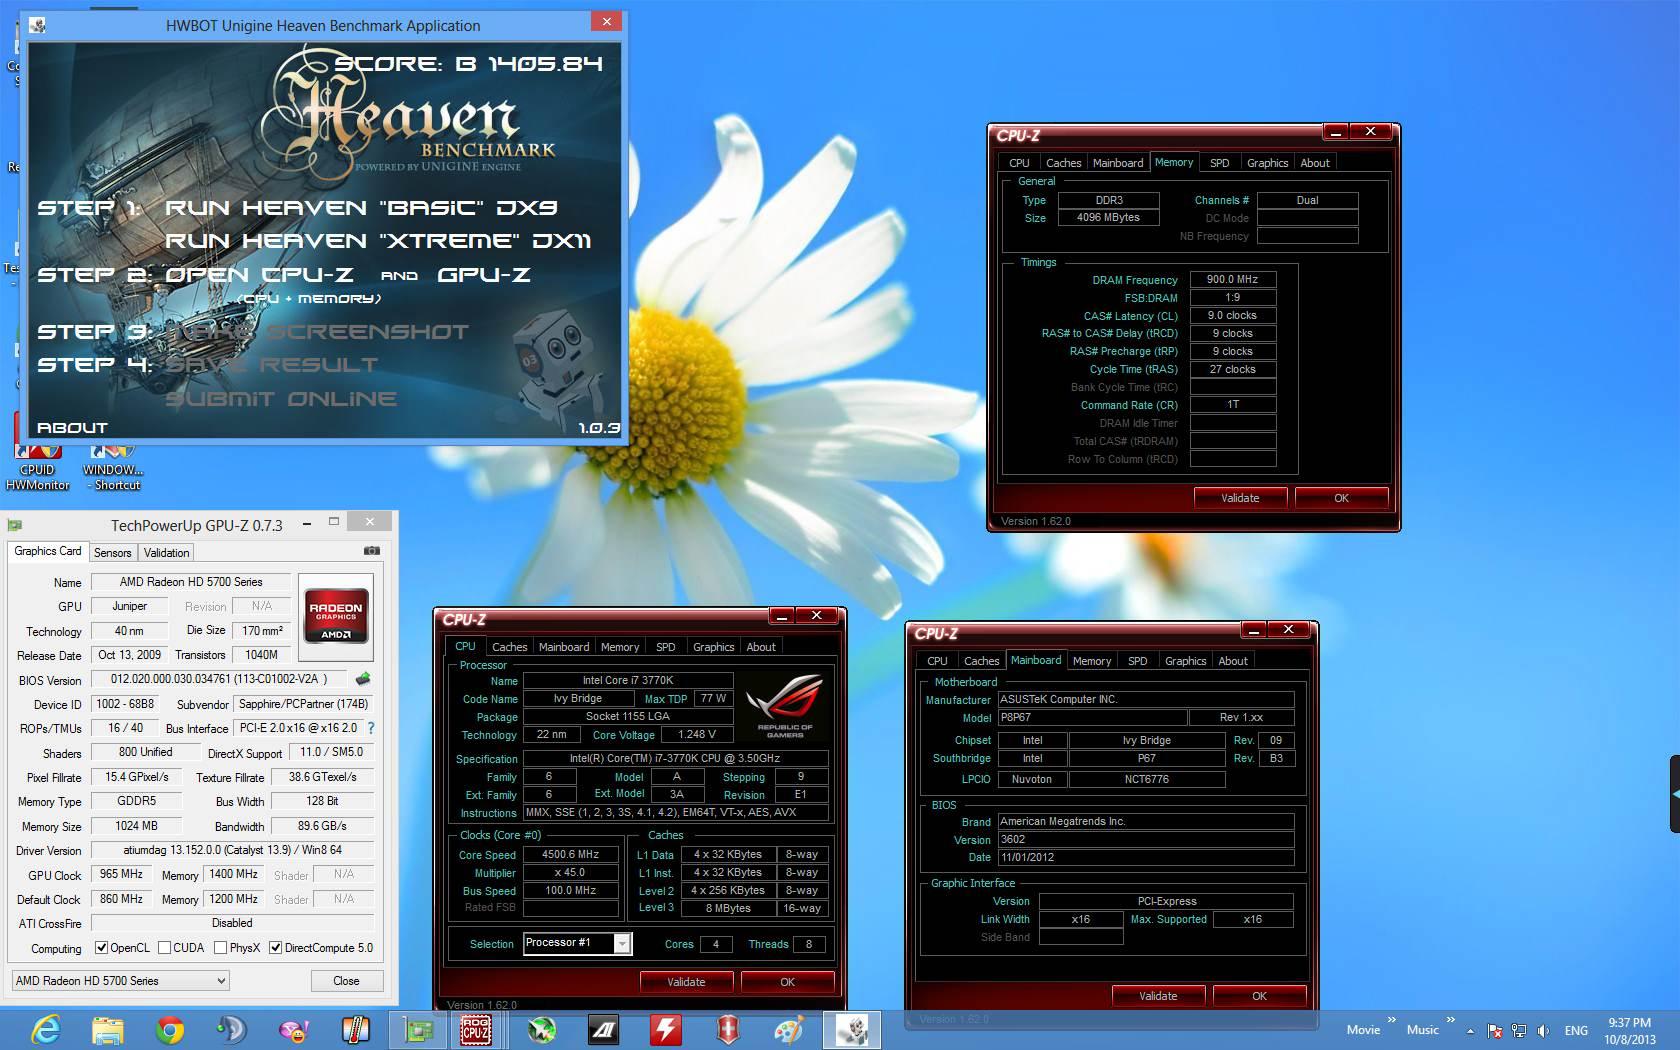Click GPU Clock value 965 MHz
The width and height of the screenshot is (1680, 1050).
tap(121, 874)
